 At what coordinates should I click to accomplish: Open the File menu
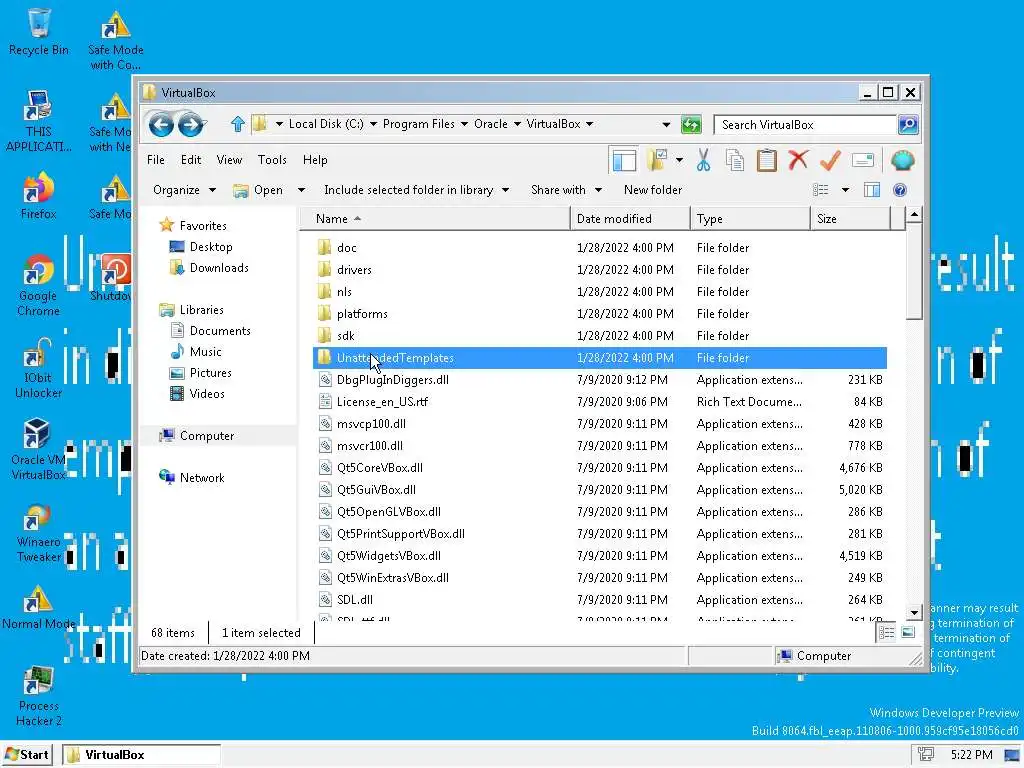(155, 160)
